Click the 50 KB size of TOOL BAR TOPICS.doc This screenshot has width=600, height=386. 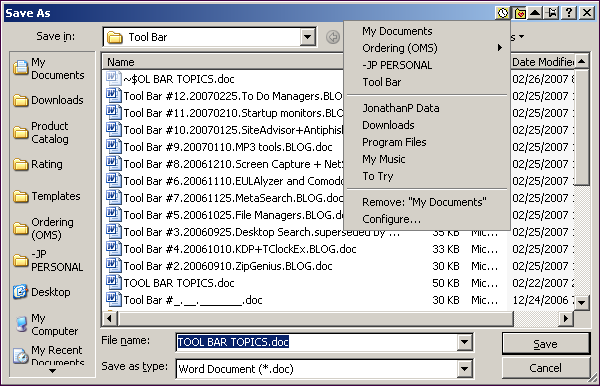tap(446, 283)
